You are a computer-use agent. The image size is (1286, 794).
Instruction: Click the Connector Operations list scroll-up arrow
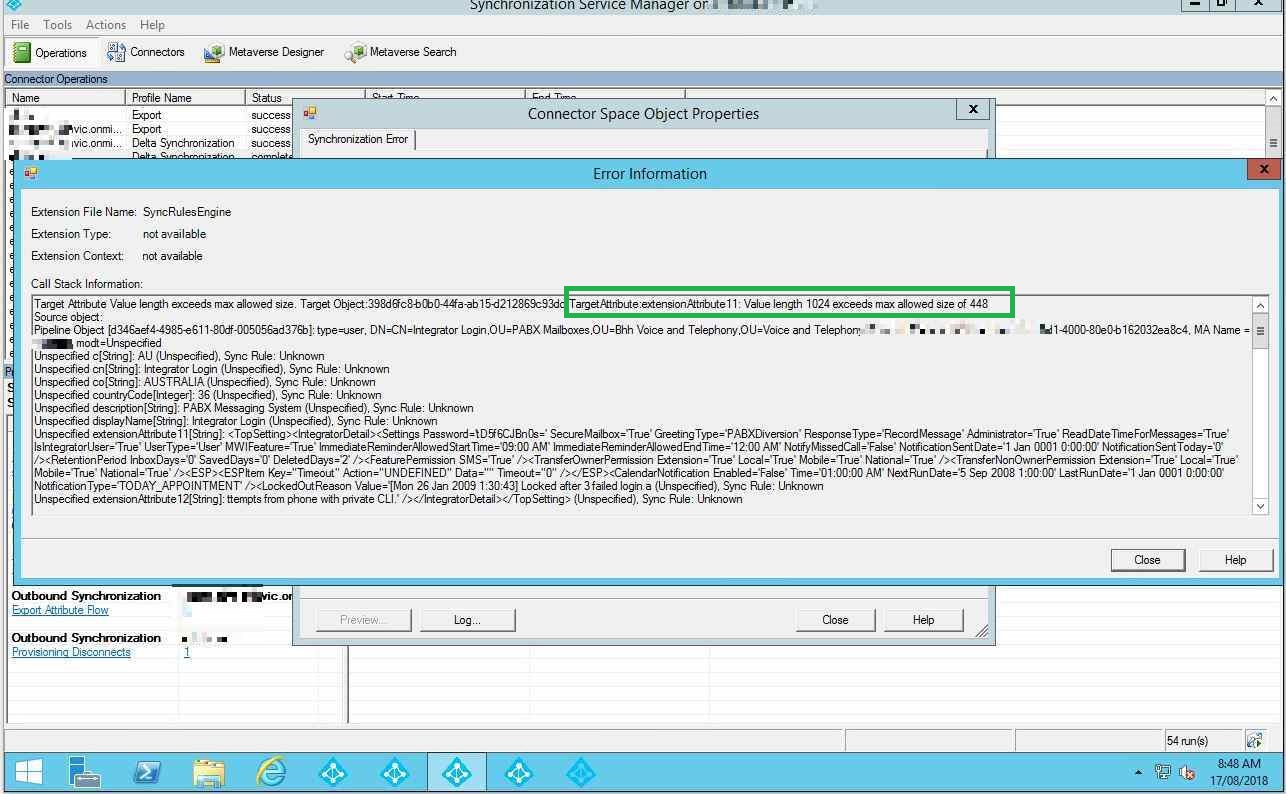[1273, 98]
